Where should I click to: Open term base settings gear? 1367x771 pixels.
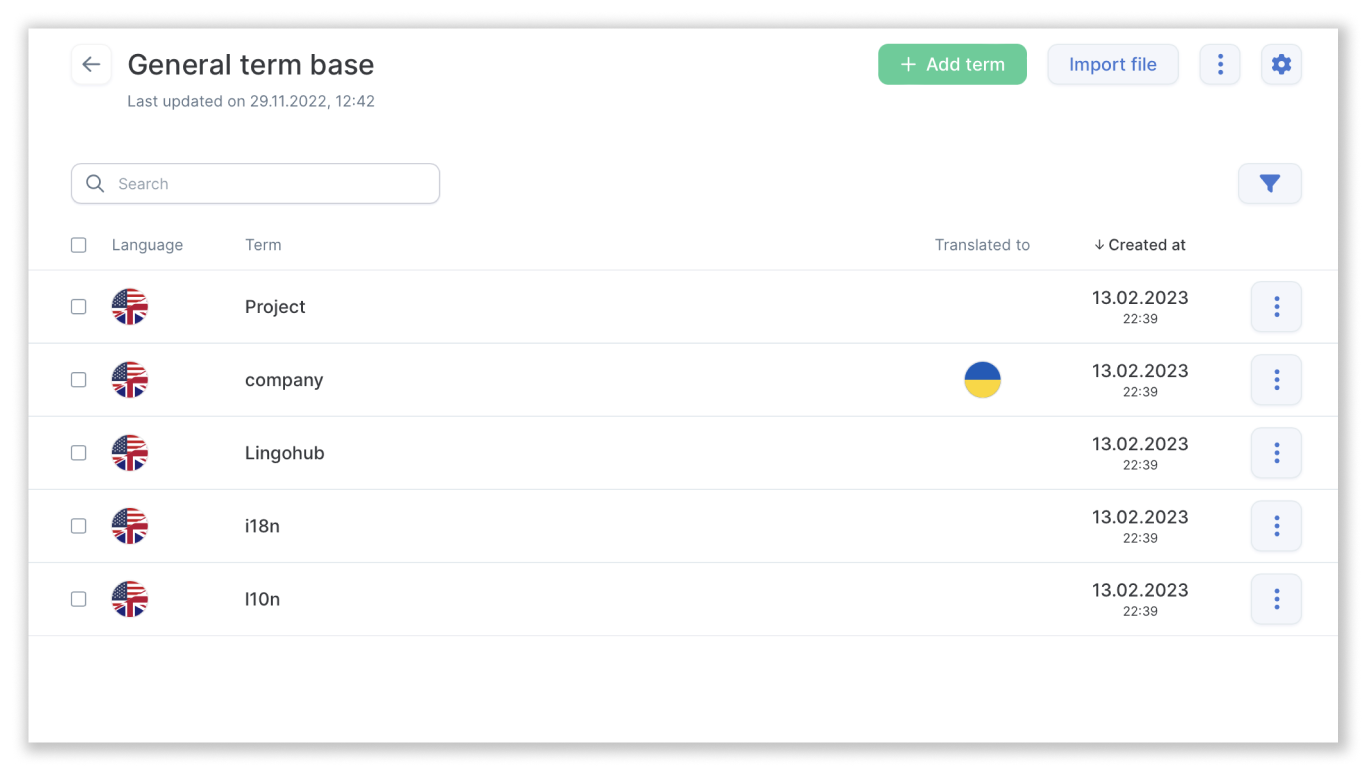pyautogui.click(x=1281, y=65)
